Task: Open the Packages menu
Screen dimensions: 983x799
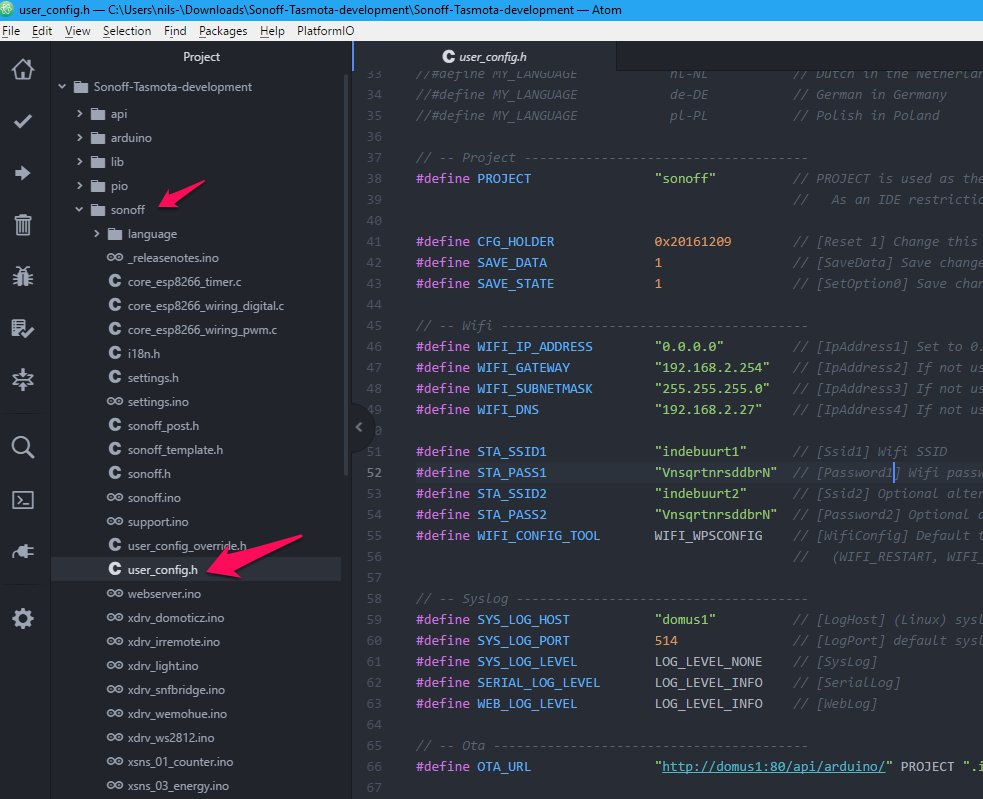Action: [x=223, y=31]
